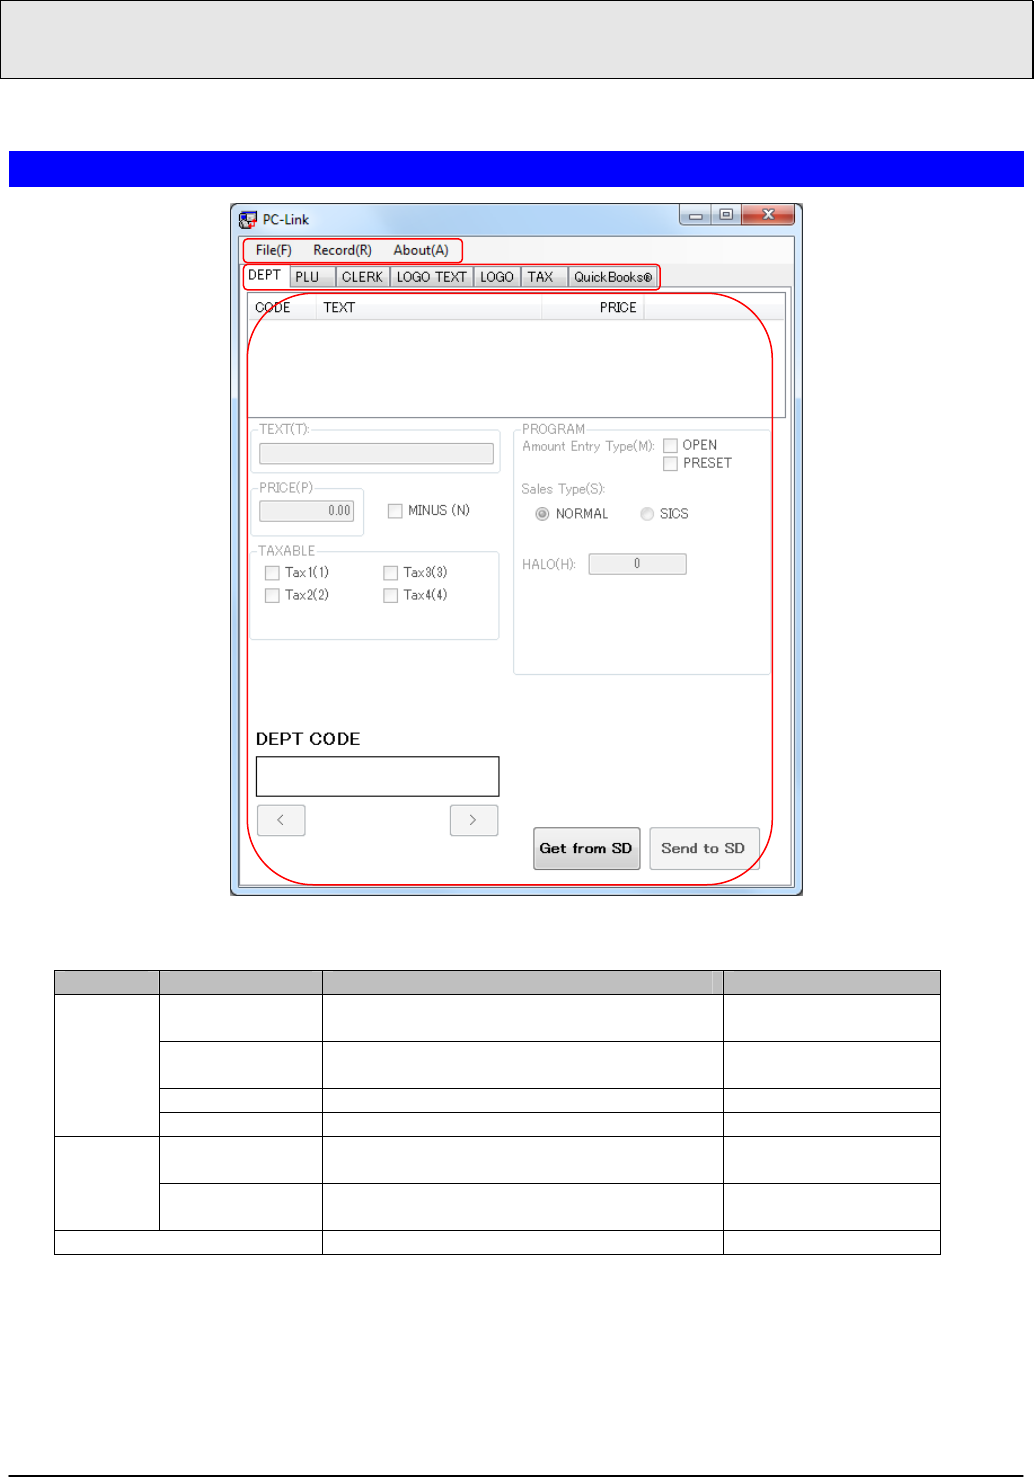
Task: Open the QuickBooks tab
Action: 612,277
